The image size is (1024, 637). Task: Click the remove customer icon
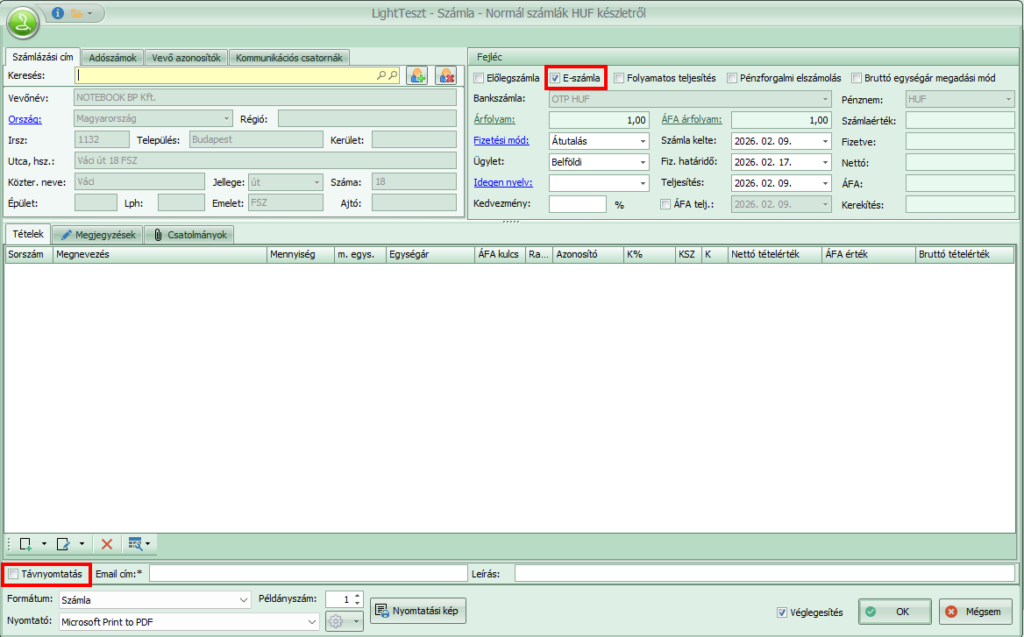tap(446, 75)
